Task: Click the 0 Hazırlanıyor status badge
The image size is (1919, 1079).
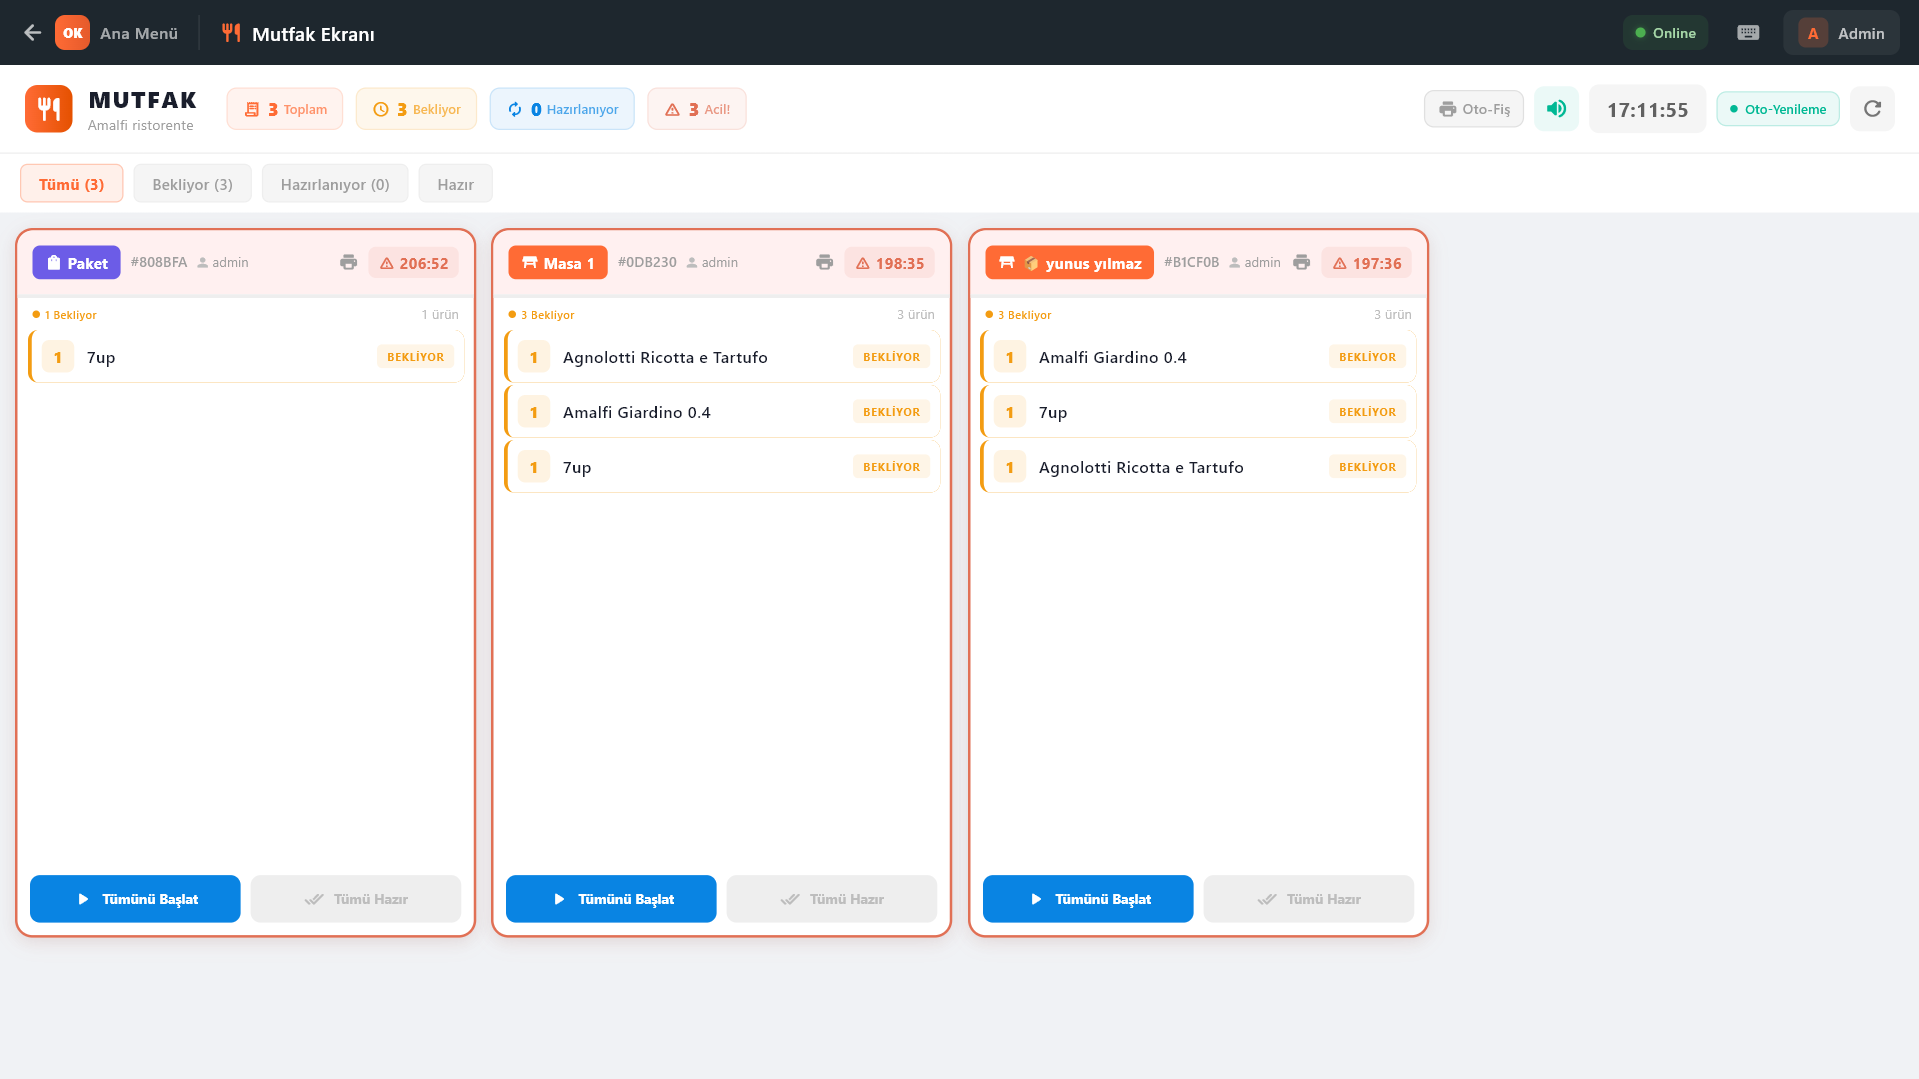Action: coord(562,109)
